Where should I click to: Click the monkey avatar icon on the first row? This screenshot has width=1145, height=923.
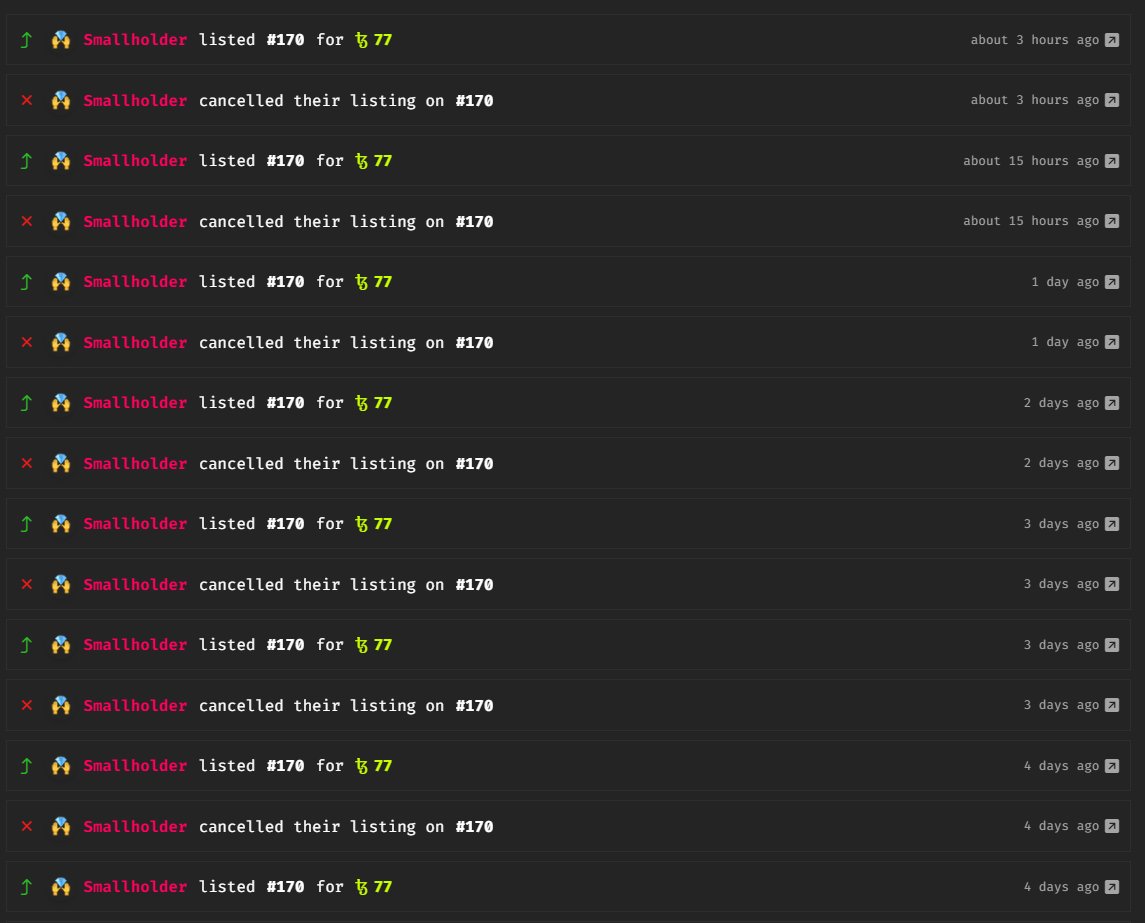coord(61,40)
